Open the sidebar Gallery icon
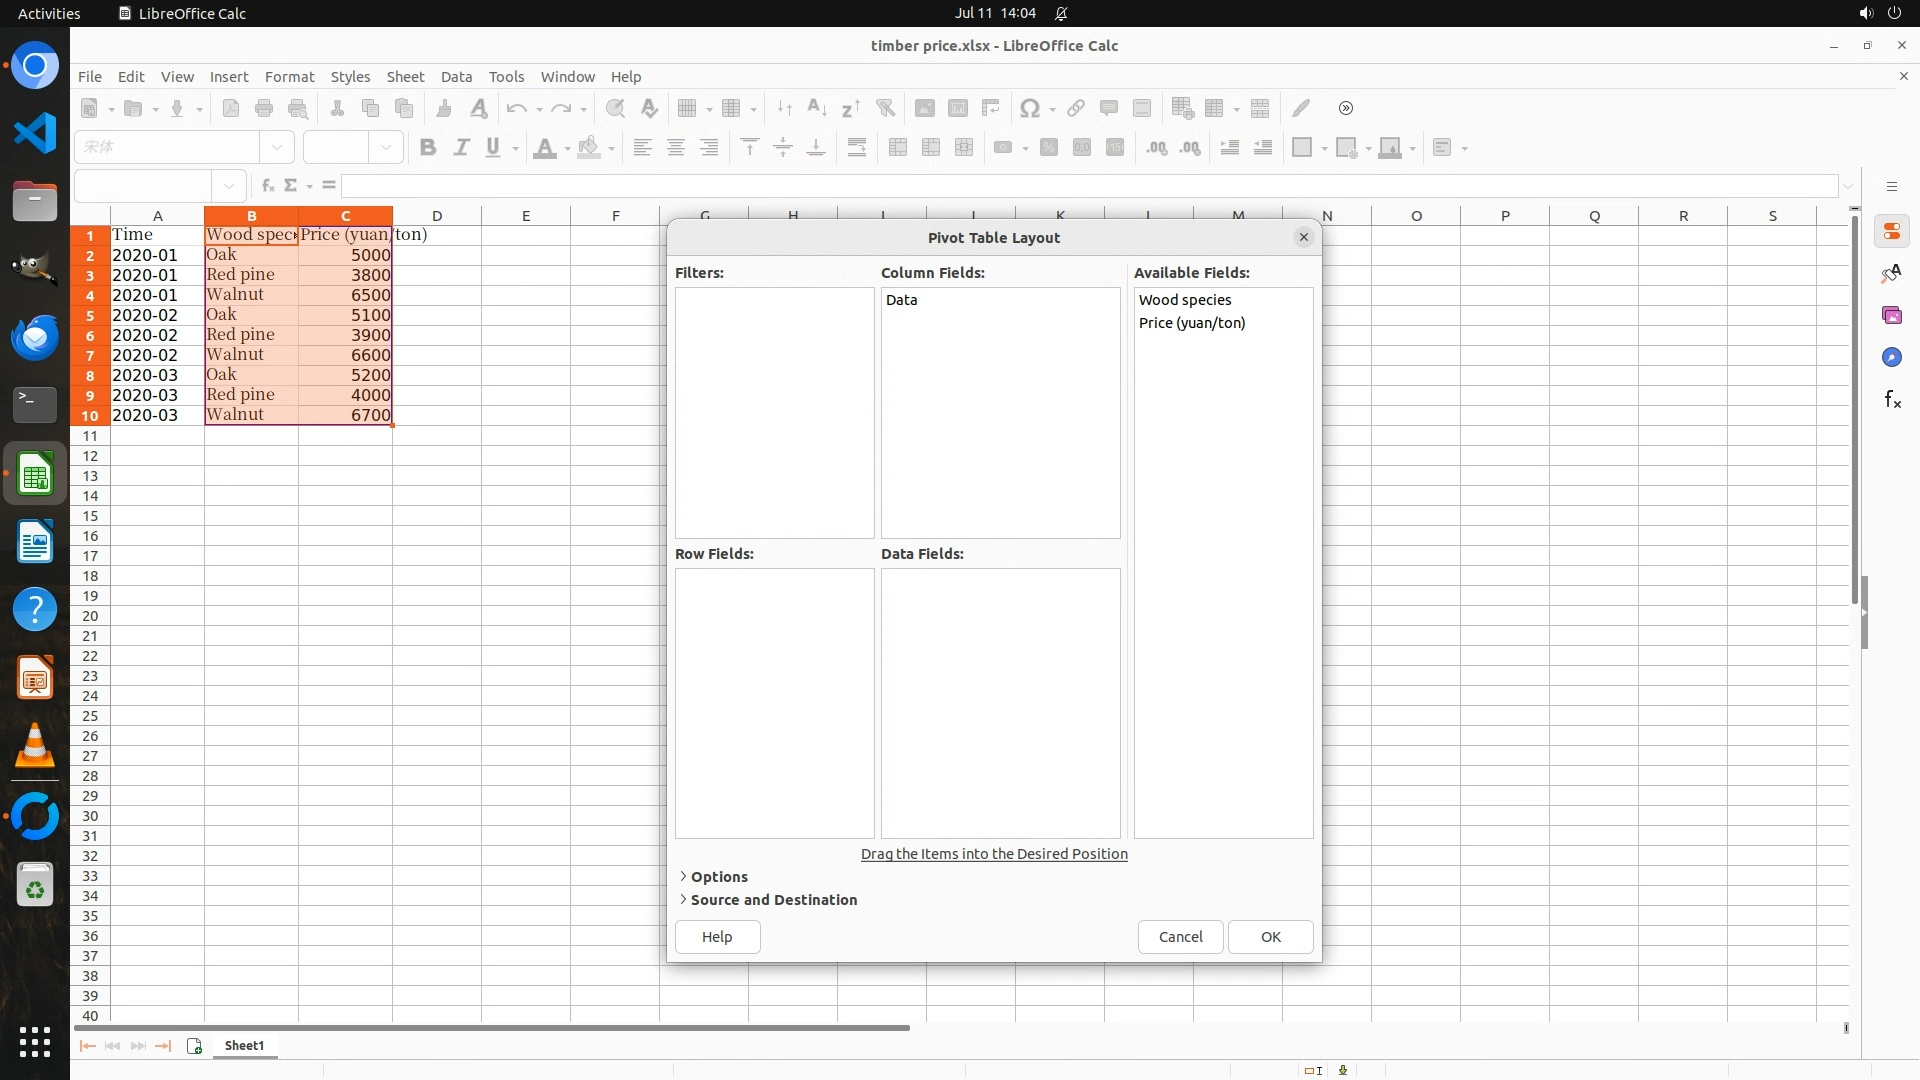Image resolution: width=1920 pixels, height=1080 pixels. pos(1891,316)
